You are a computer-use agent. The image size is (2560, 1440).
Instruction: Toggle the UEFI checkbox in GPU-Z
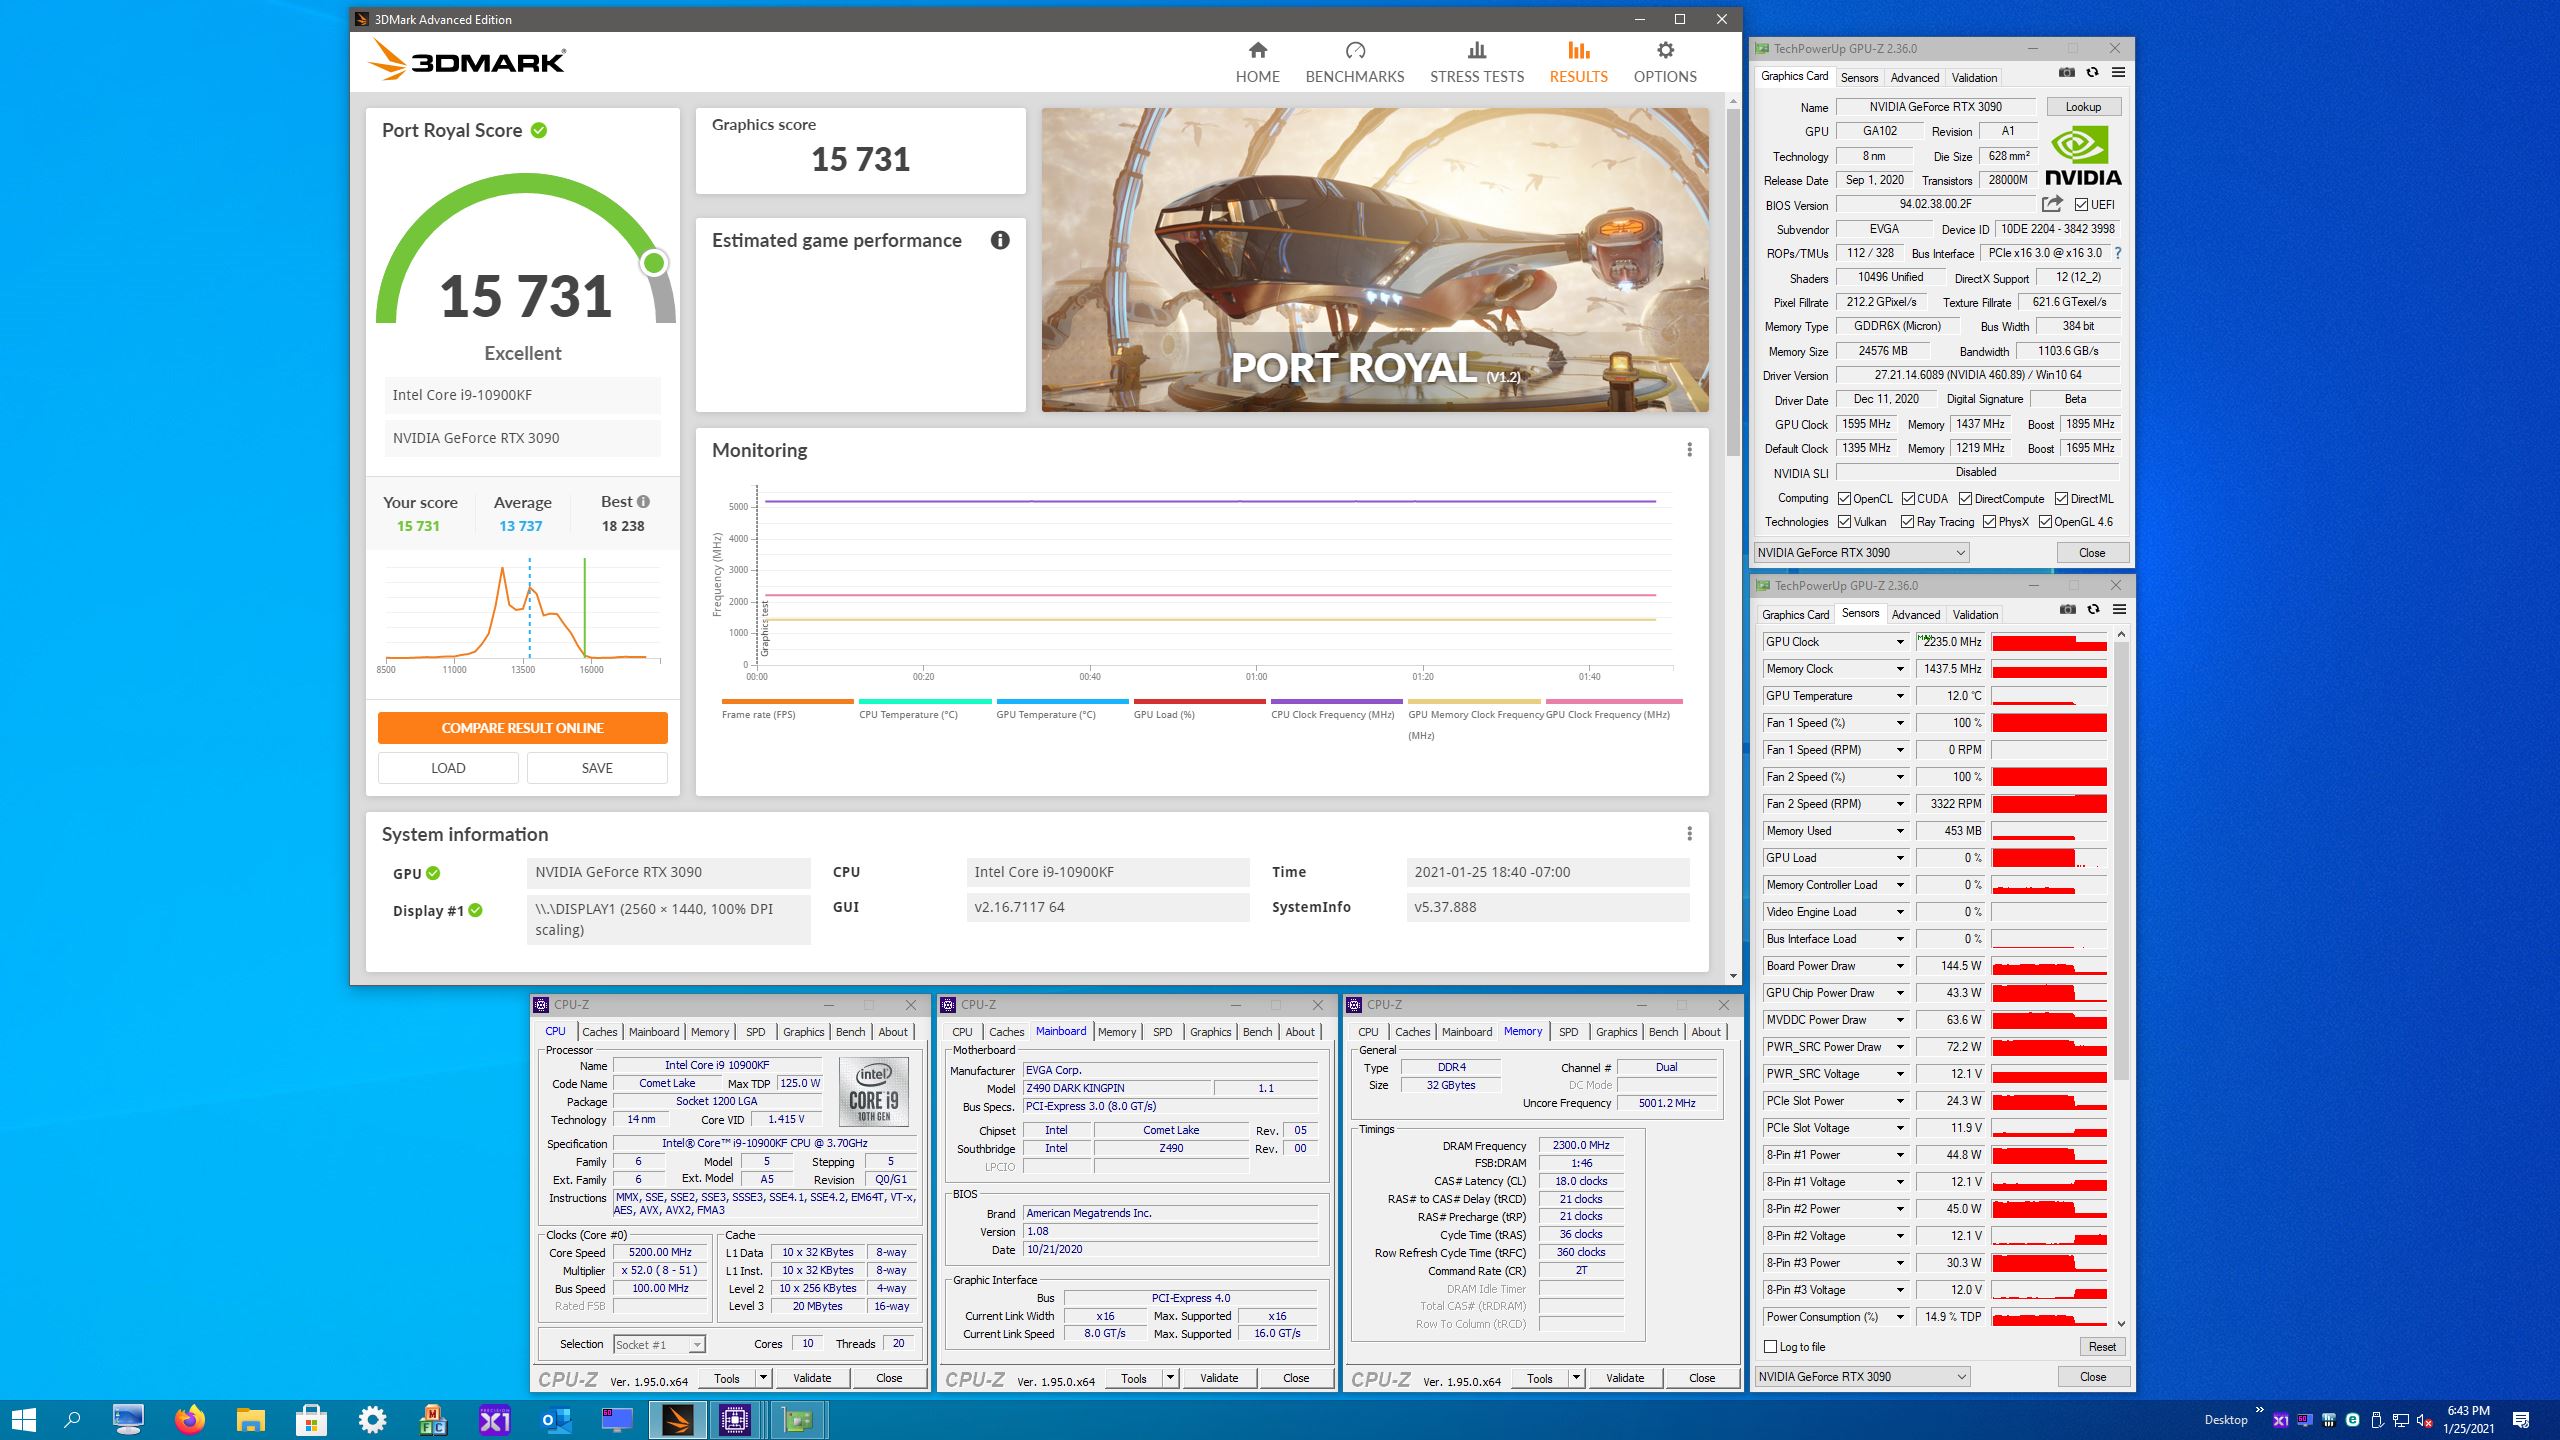tap(2081, 205)
